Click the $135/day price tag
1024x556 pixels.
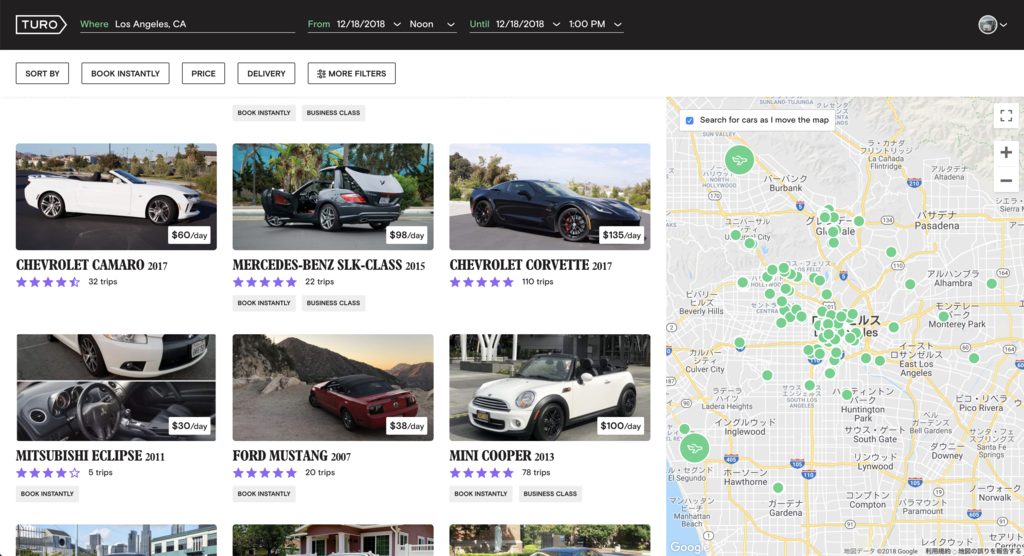point(622,235)
